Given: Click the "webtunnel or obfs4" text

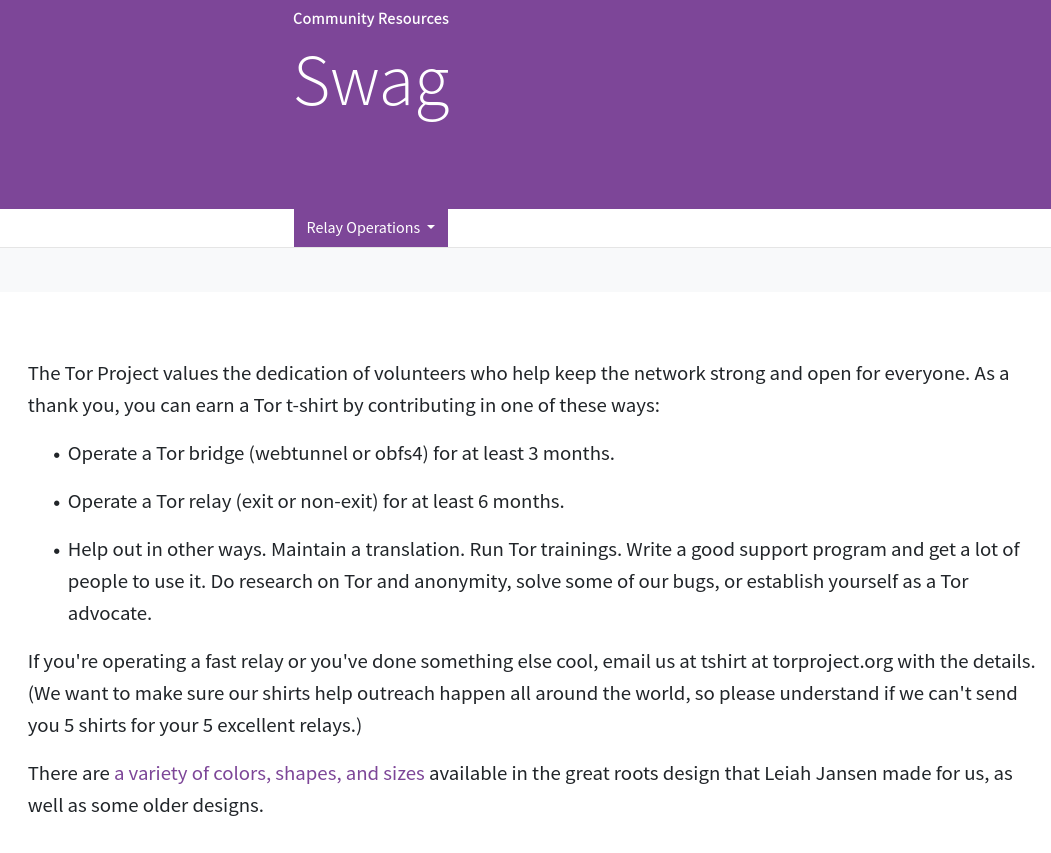Looking at the screenshot, I should pyautogui.click(x=341, y=453).
